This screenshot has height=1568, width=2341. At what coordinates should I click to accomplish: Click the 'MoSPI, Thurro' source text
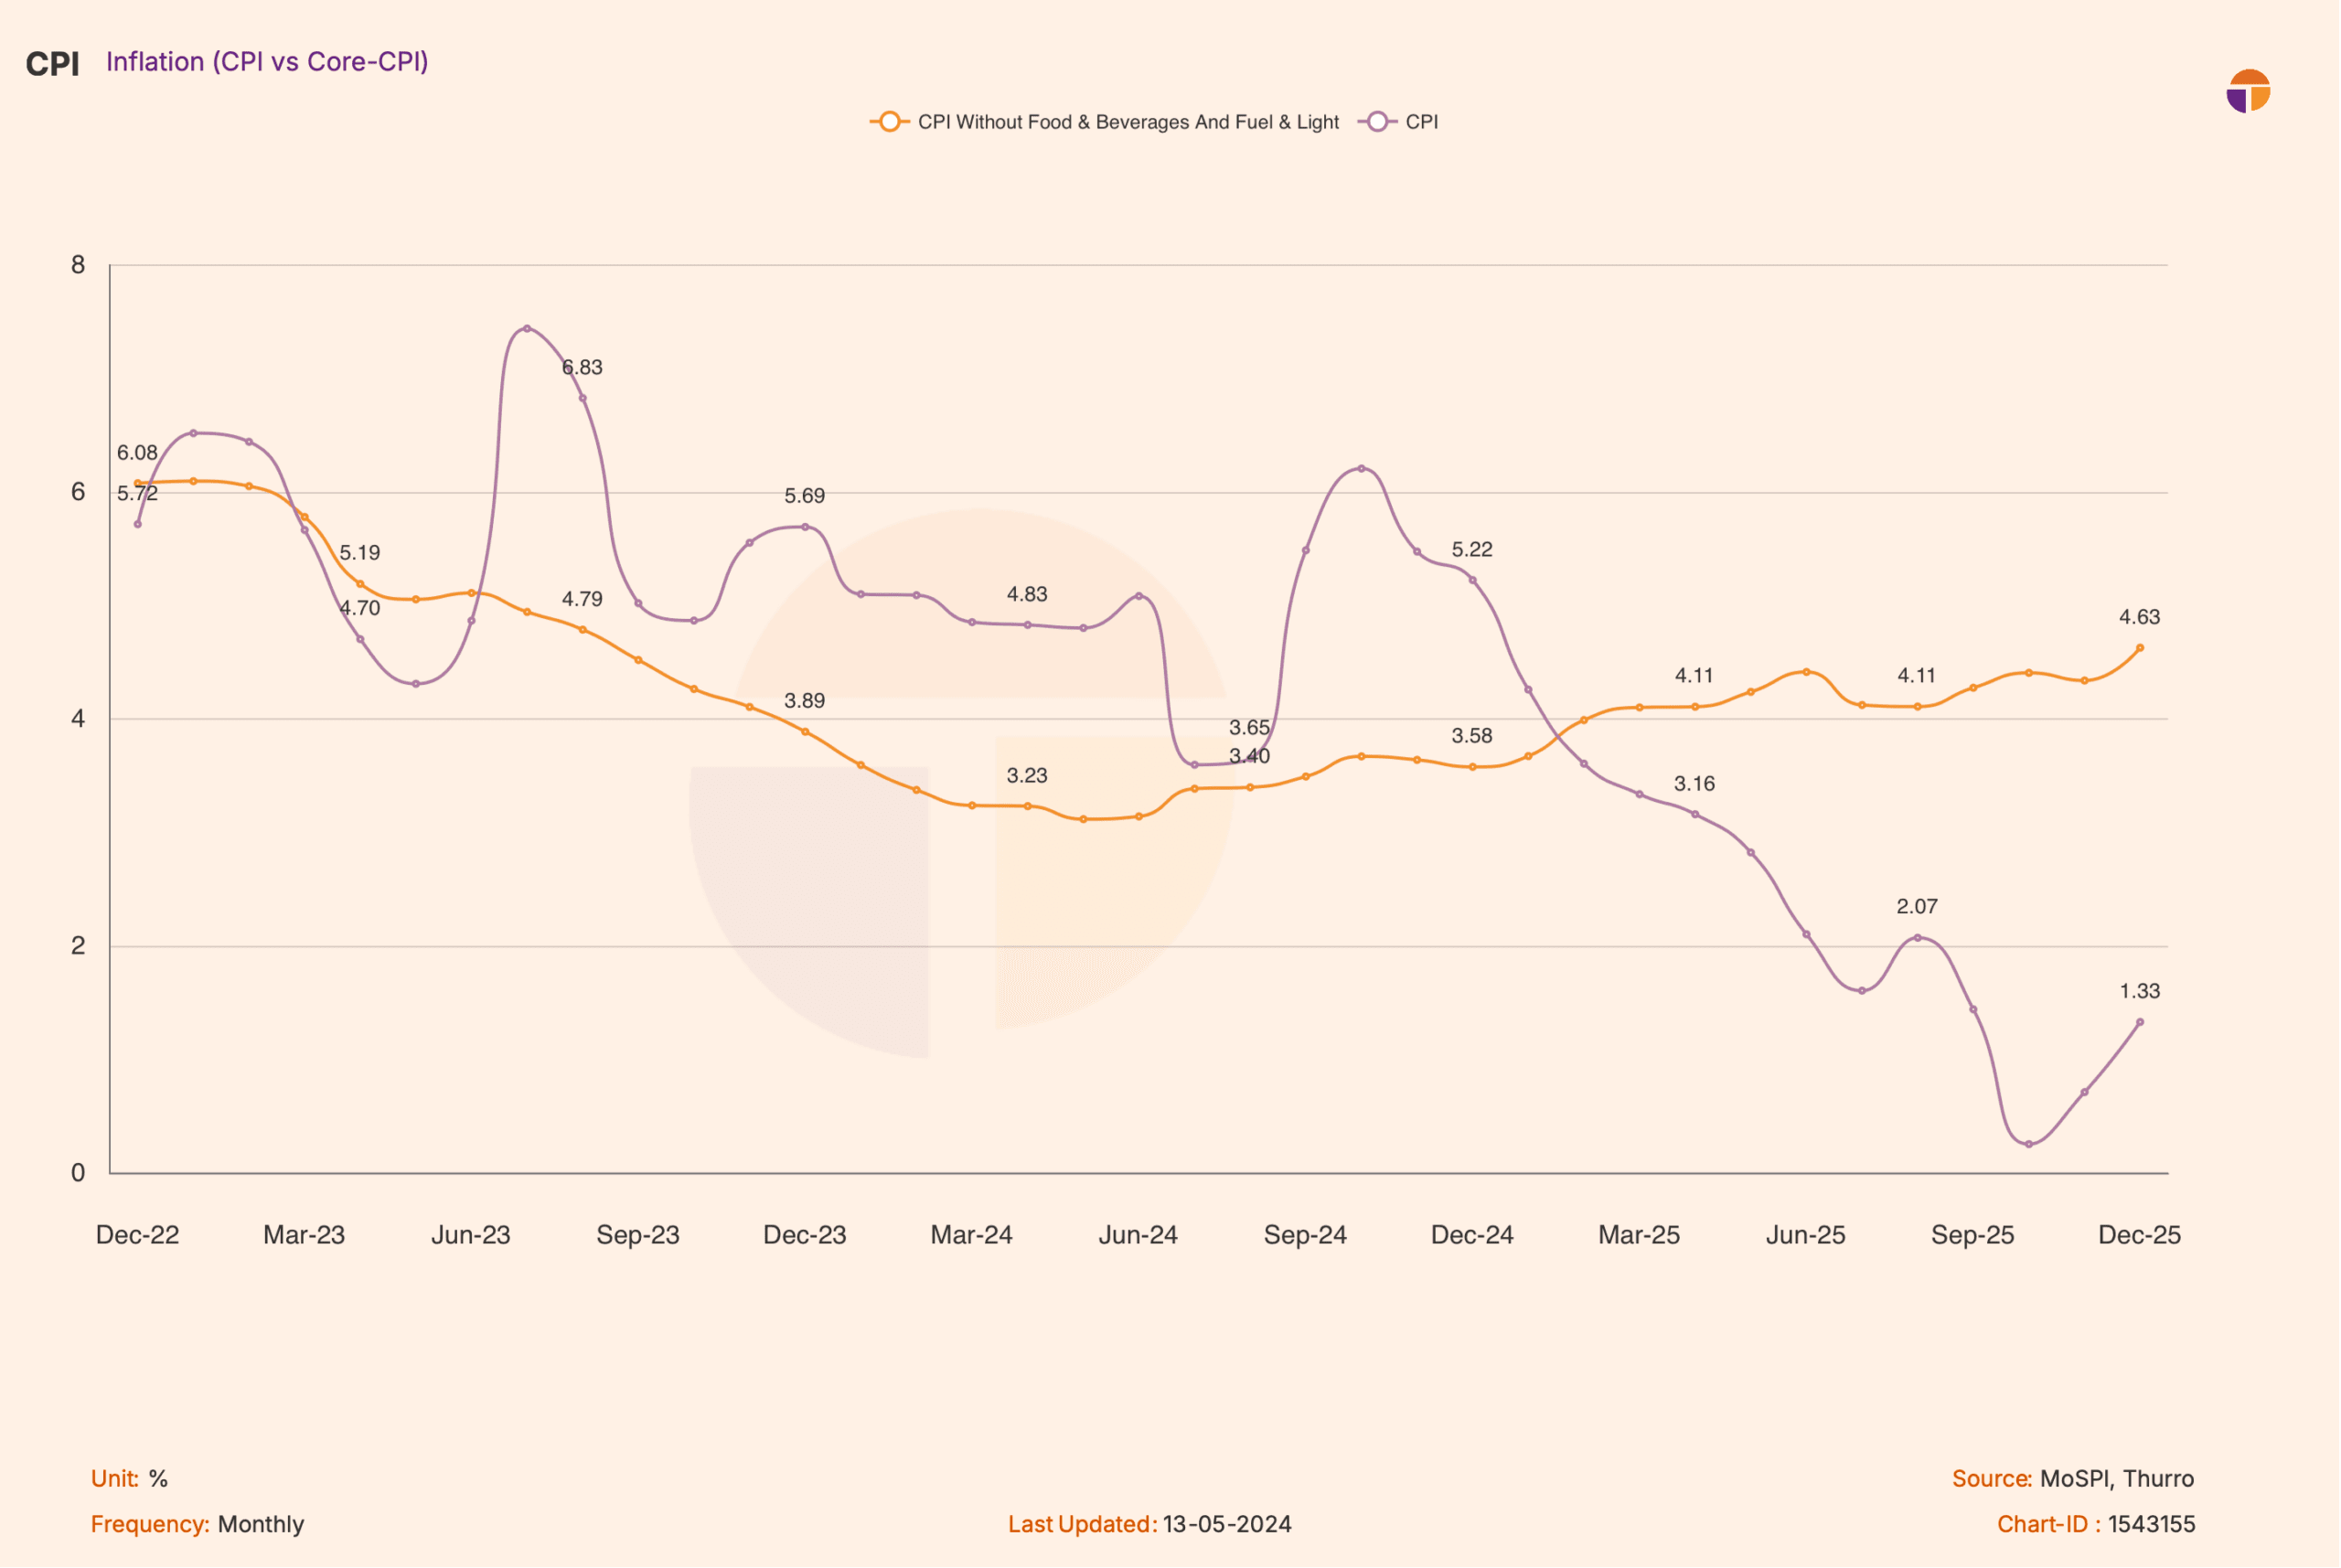(2117, 1479)
